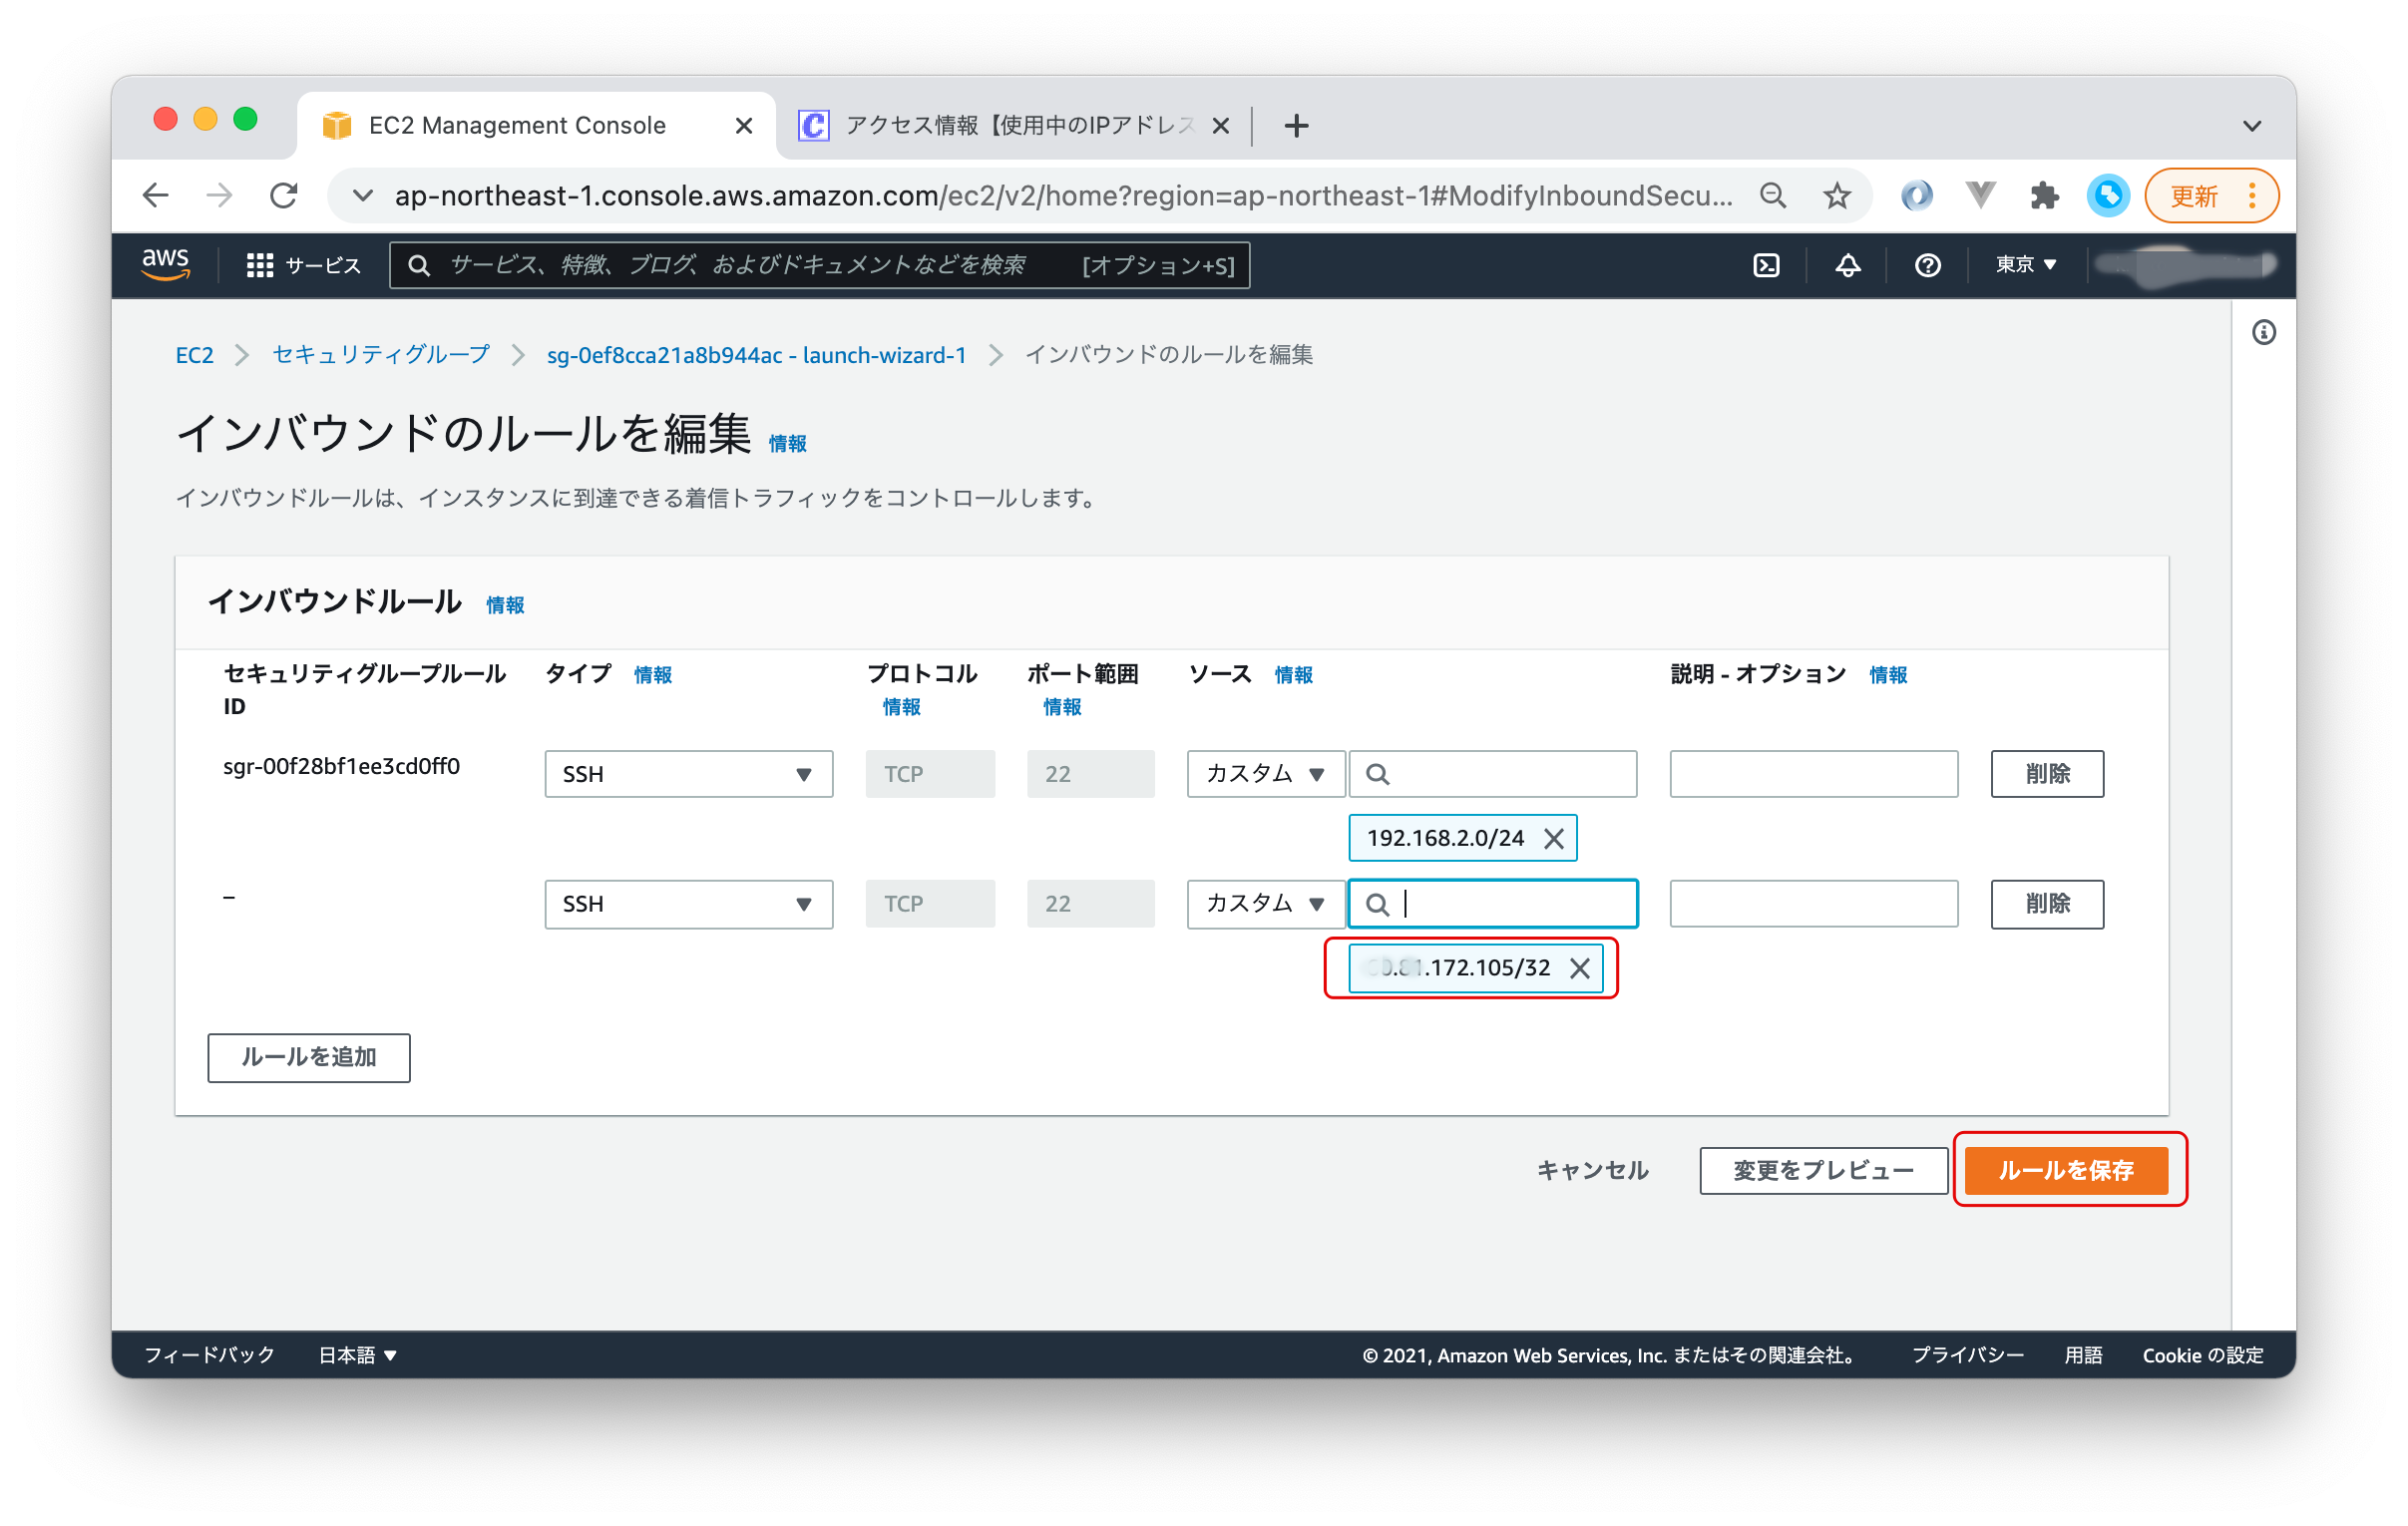Remove the 172.105/32 source chip
The image size is (2408, 1526).
click(x=1579, y=968)
